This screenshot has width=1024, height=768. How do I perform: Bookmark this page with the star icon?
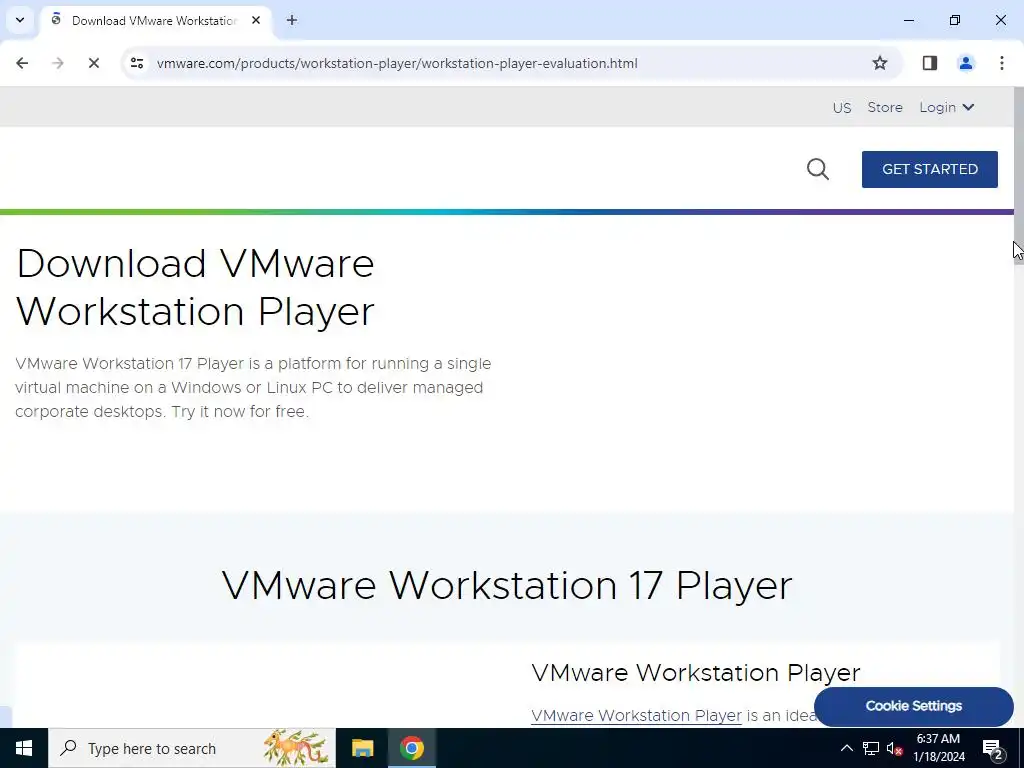point(880,63)
